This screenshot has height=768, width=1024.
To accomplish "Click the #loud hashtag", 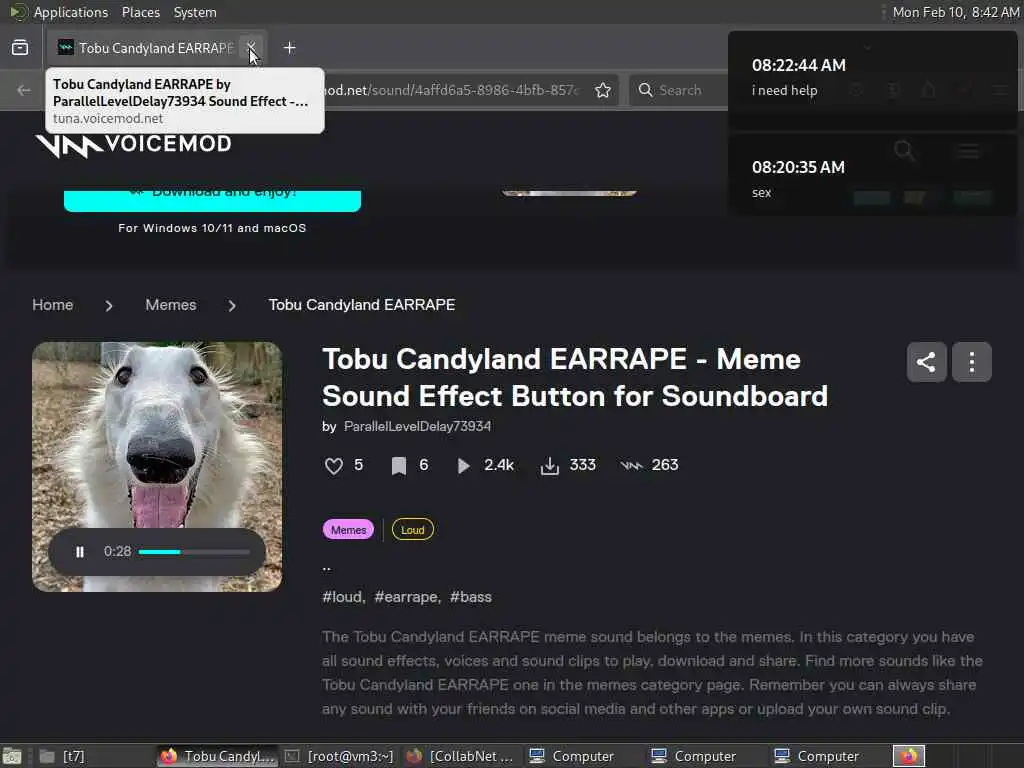I will 342,597.
